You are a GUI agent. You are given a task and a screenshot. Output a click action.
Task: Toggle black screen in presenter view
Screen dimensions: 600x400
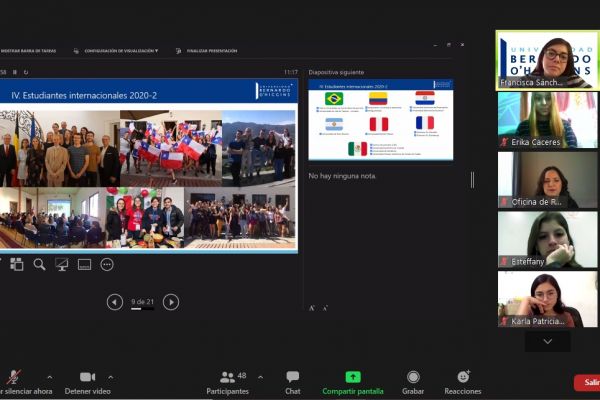point(62,265)
